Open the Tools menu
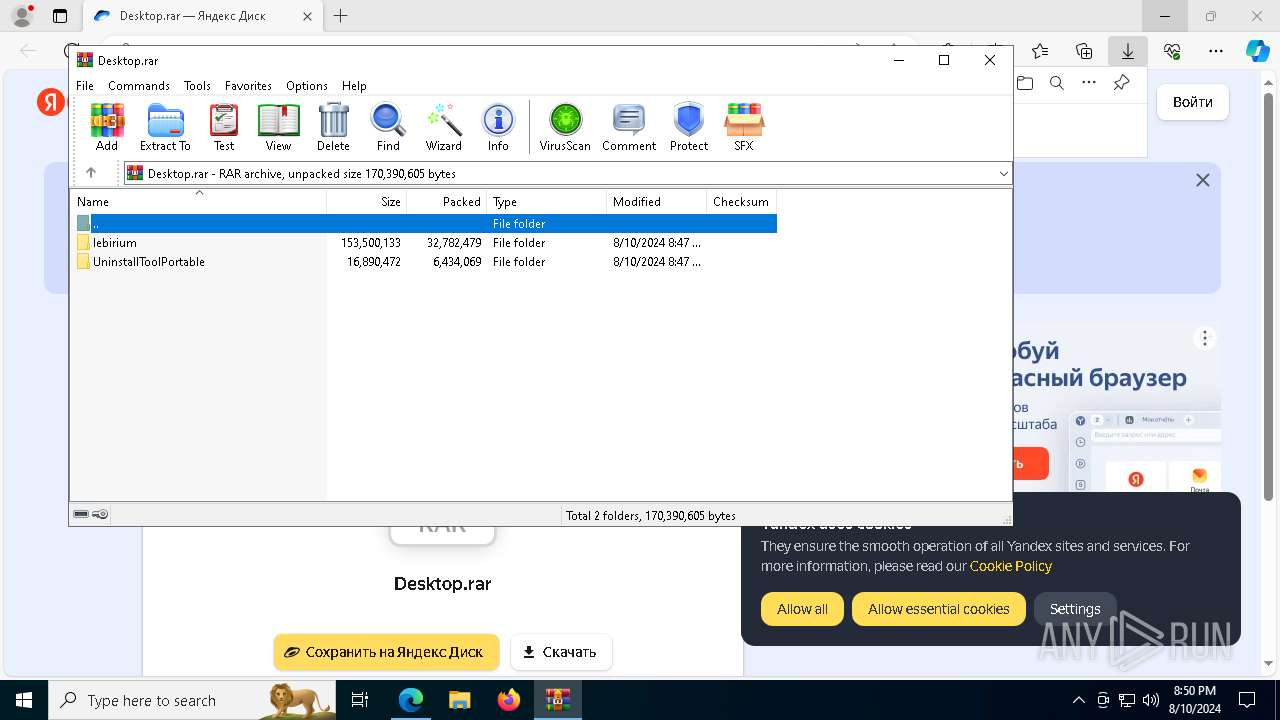Viewport: 1280px width, 720px height. click(197, 86)
